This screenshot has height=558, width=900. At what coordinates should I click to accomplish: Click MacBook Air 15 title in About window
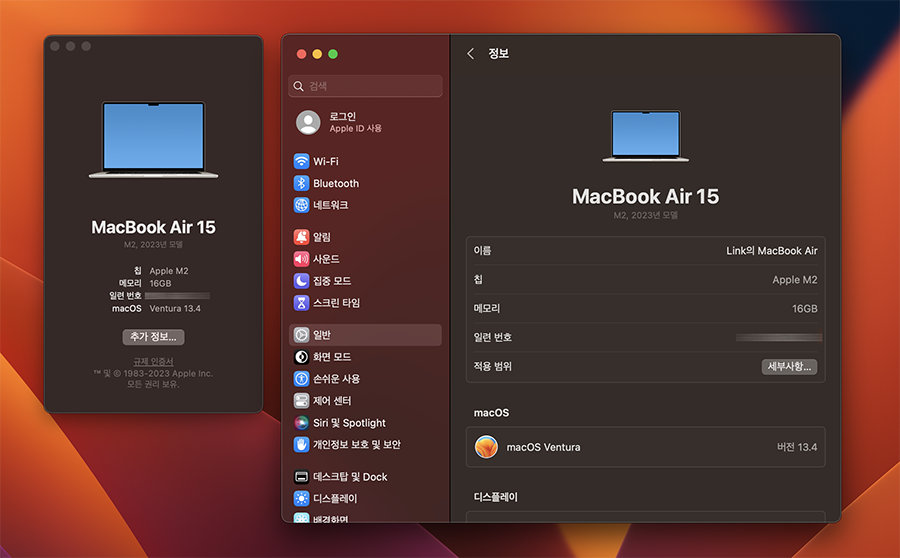(153, 227)
